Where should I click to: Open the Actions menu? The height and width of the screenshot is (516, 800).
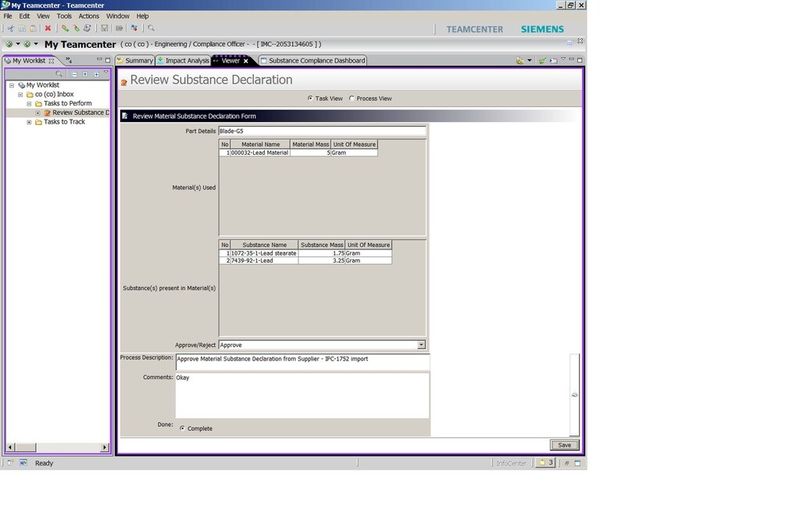(89, 16)
